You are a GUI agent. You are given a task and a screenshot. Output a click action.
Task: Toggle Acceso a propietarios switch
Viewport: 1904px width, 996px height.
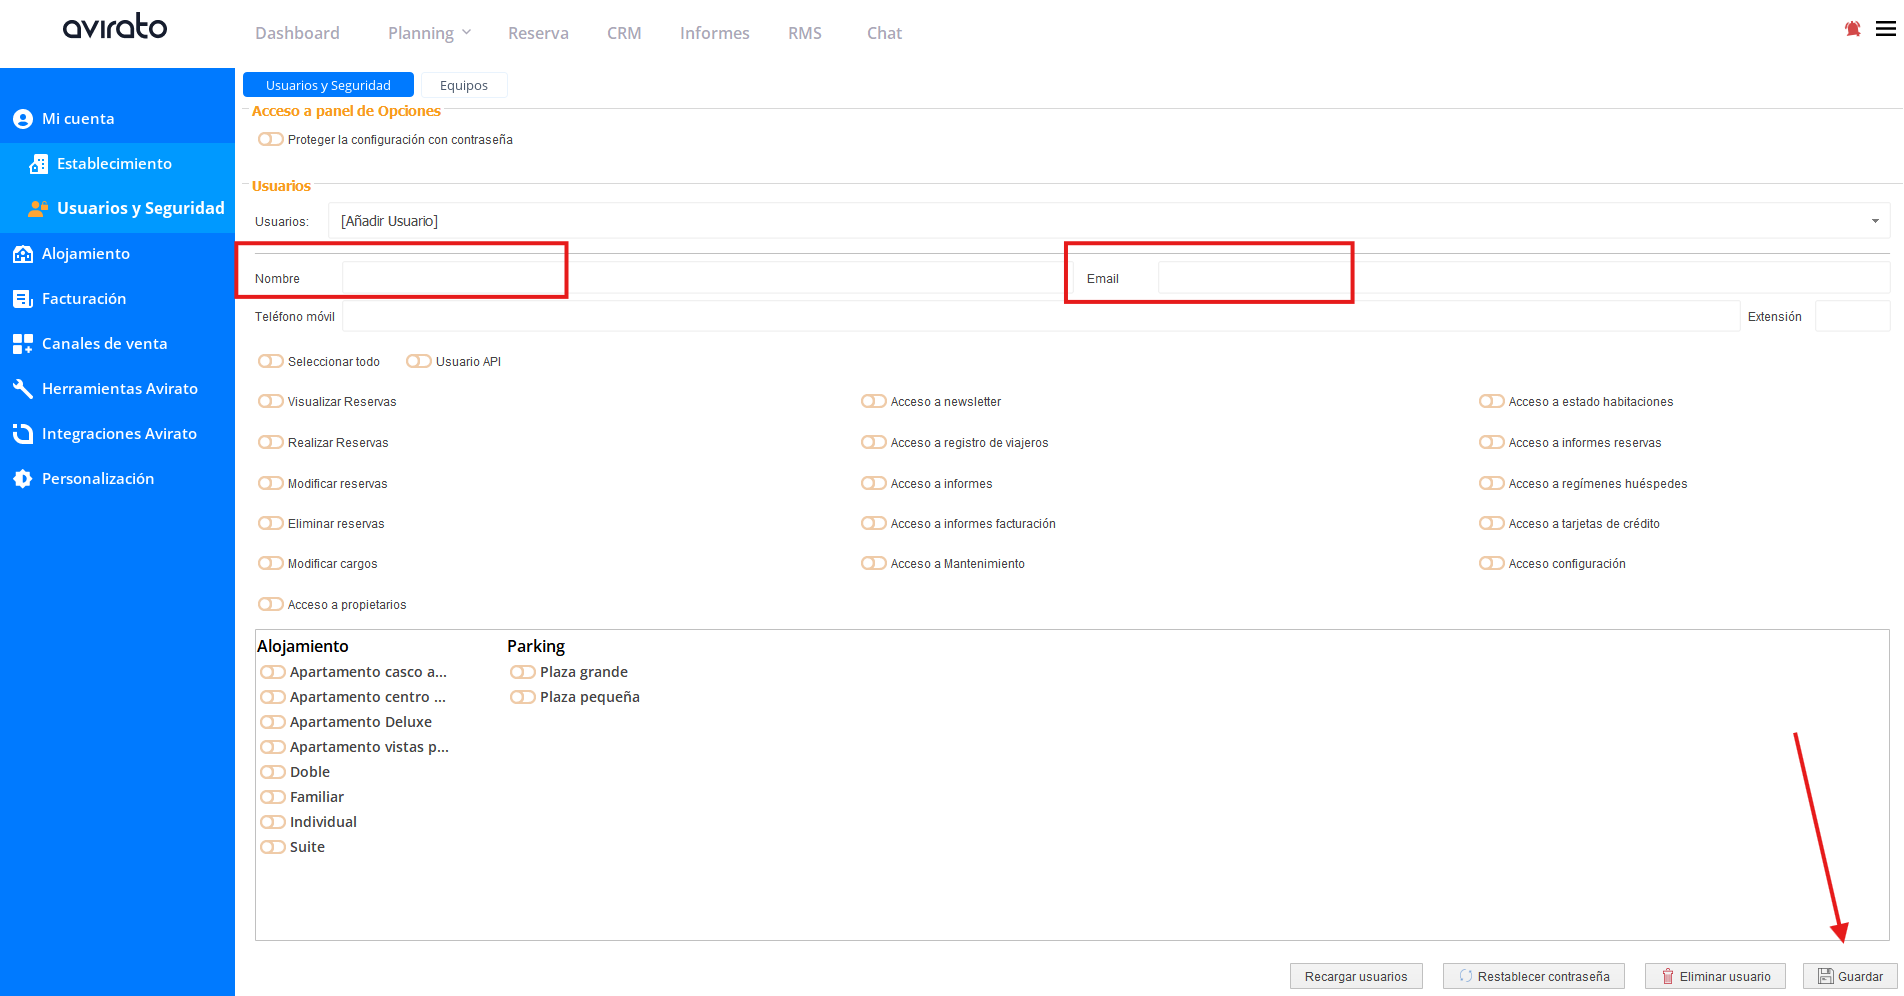click(270, 604)
